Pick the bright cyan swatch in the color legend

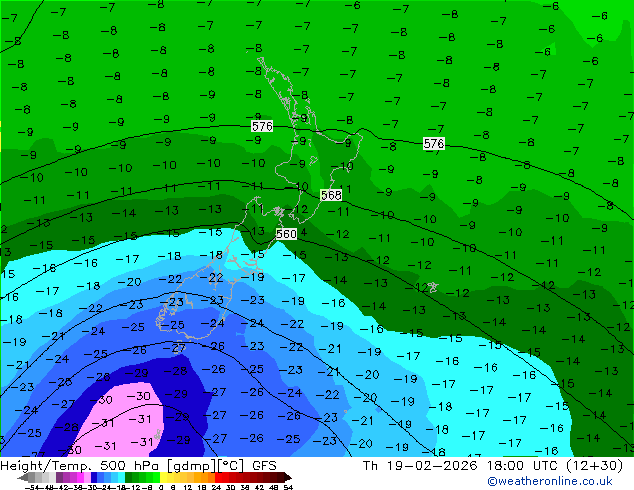[x=122, y=477]
